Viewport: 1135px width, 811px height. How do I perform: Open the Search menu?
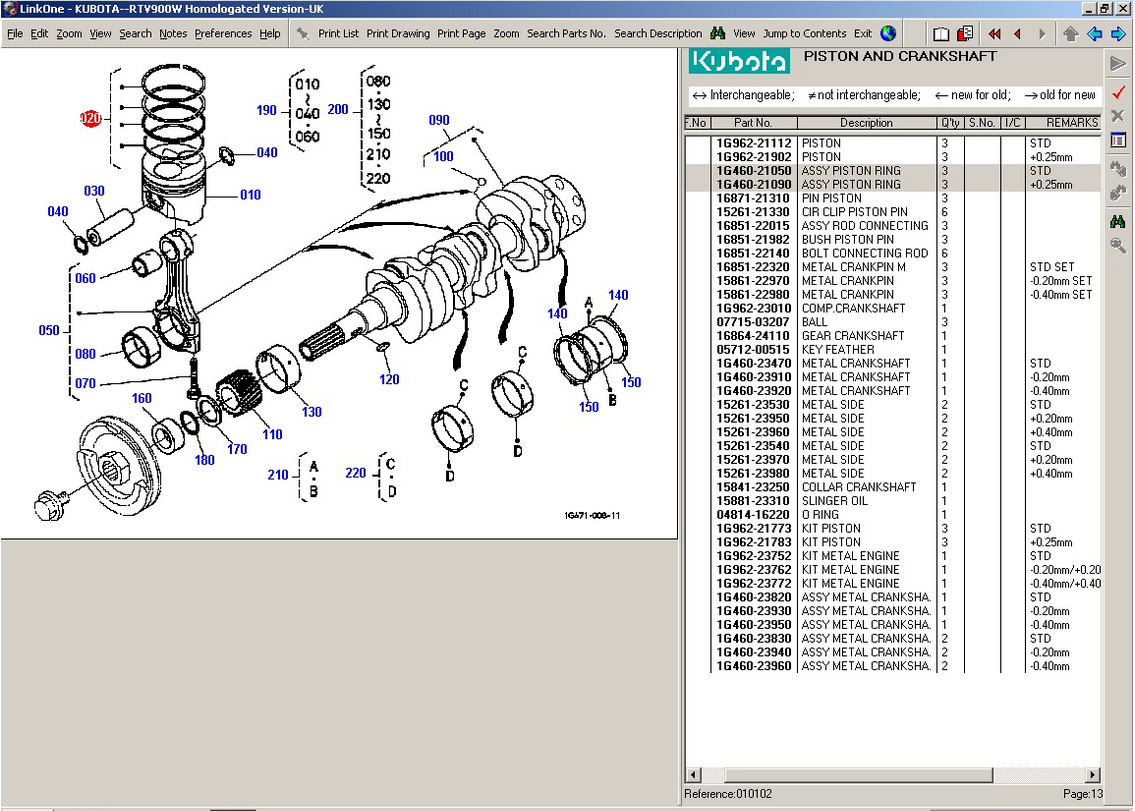tap(135, 33)
